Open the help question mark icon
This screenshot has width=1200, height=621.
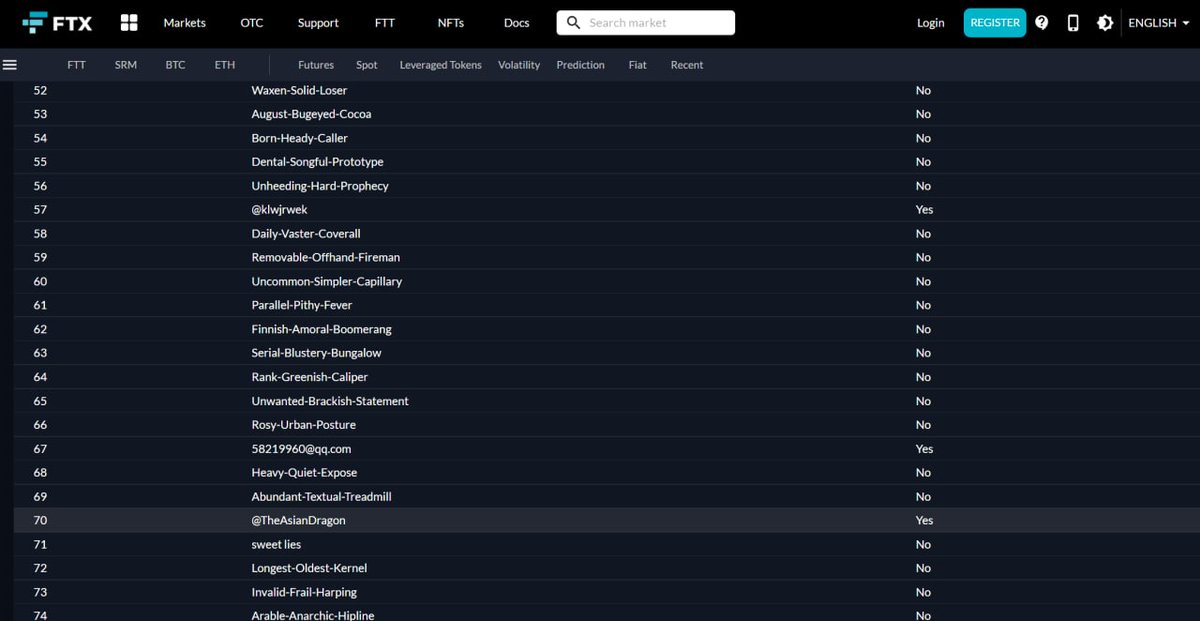(x=1042, y=22)
